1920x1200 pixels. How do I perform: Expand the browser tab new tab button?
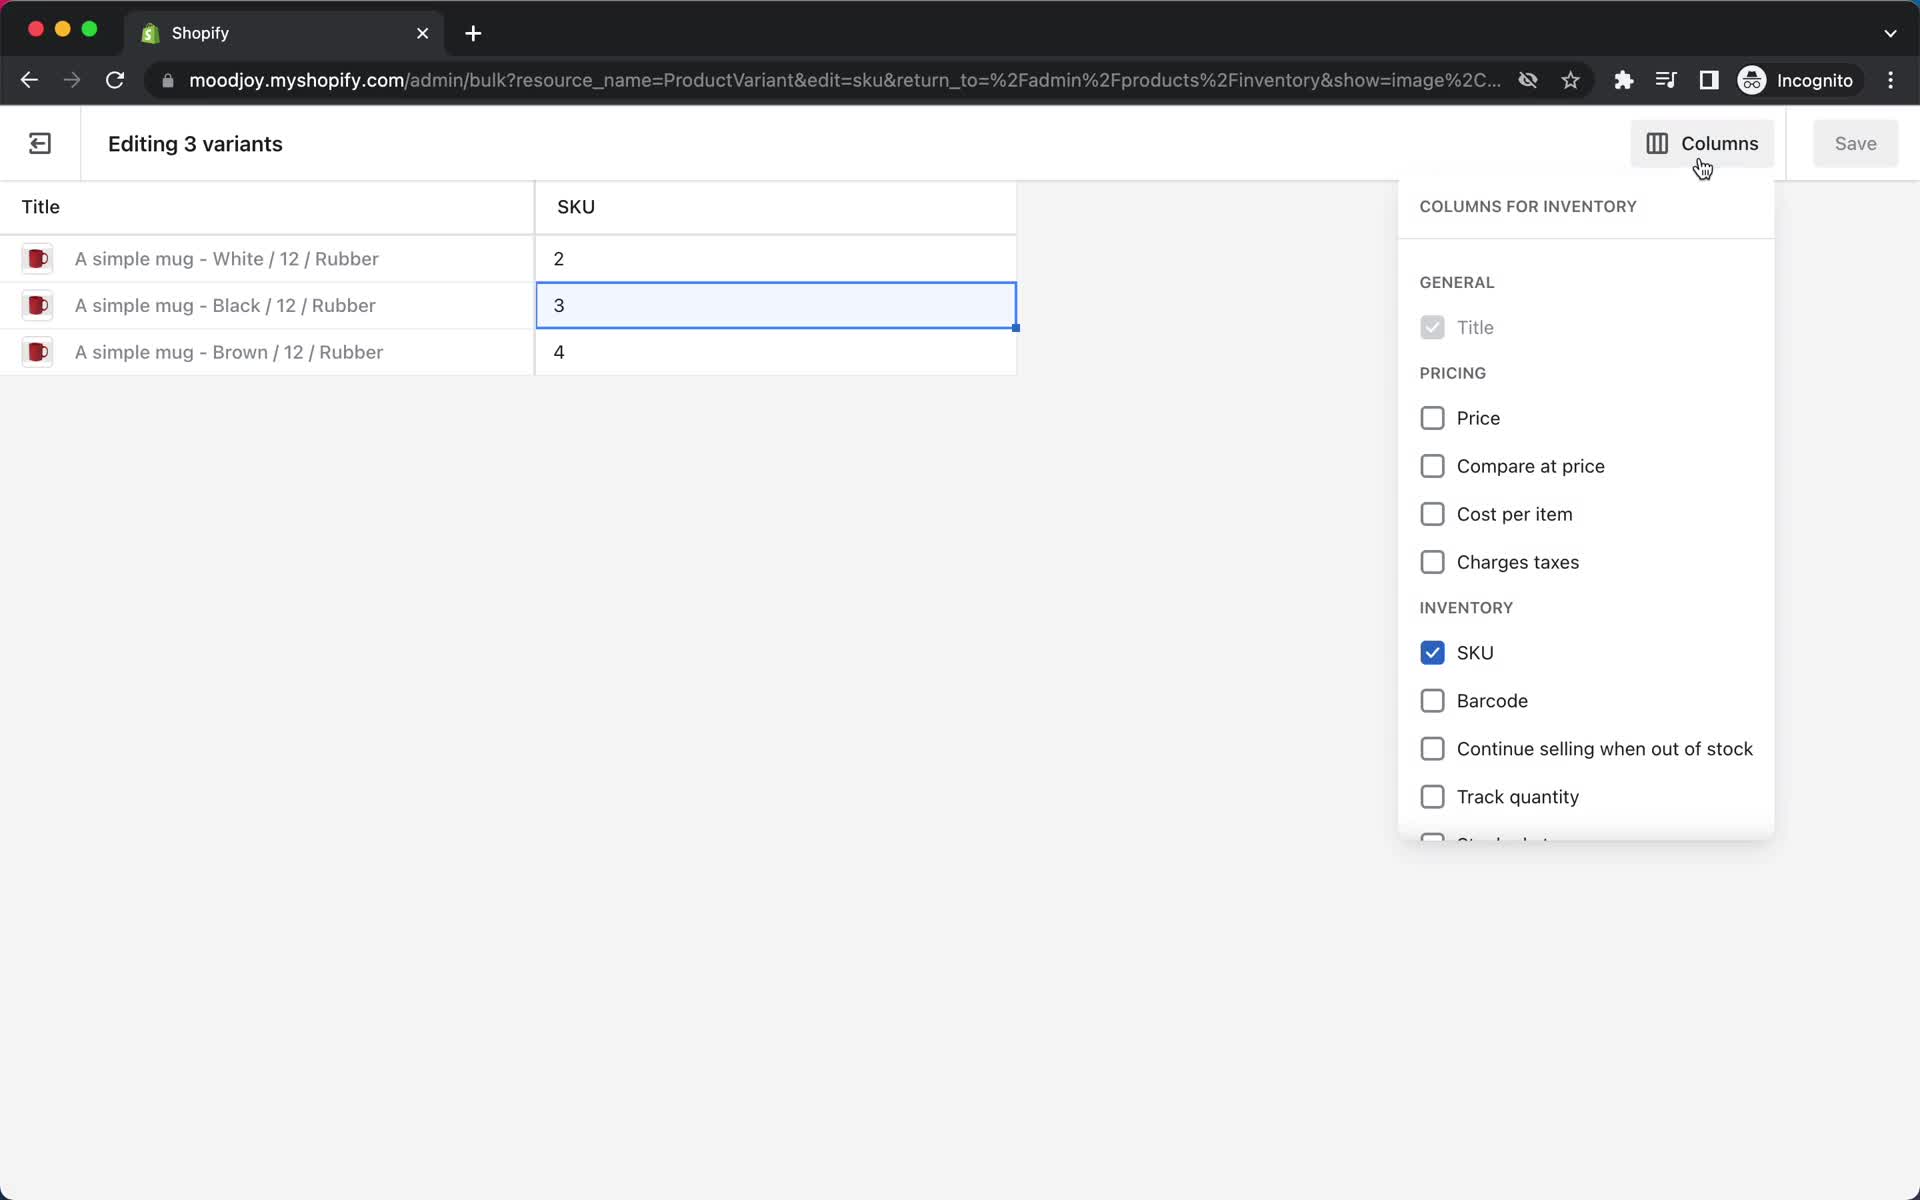click(x=473, y=32)
